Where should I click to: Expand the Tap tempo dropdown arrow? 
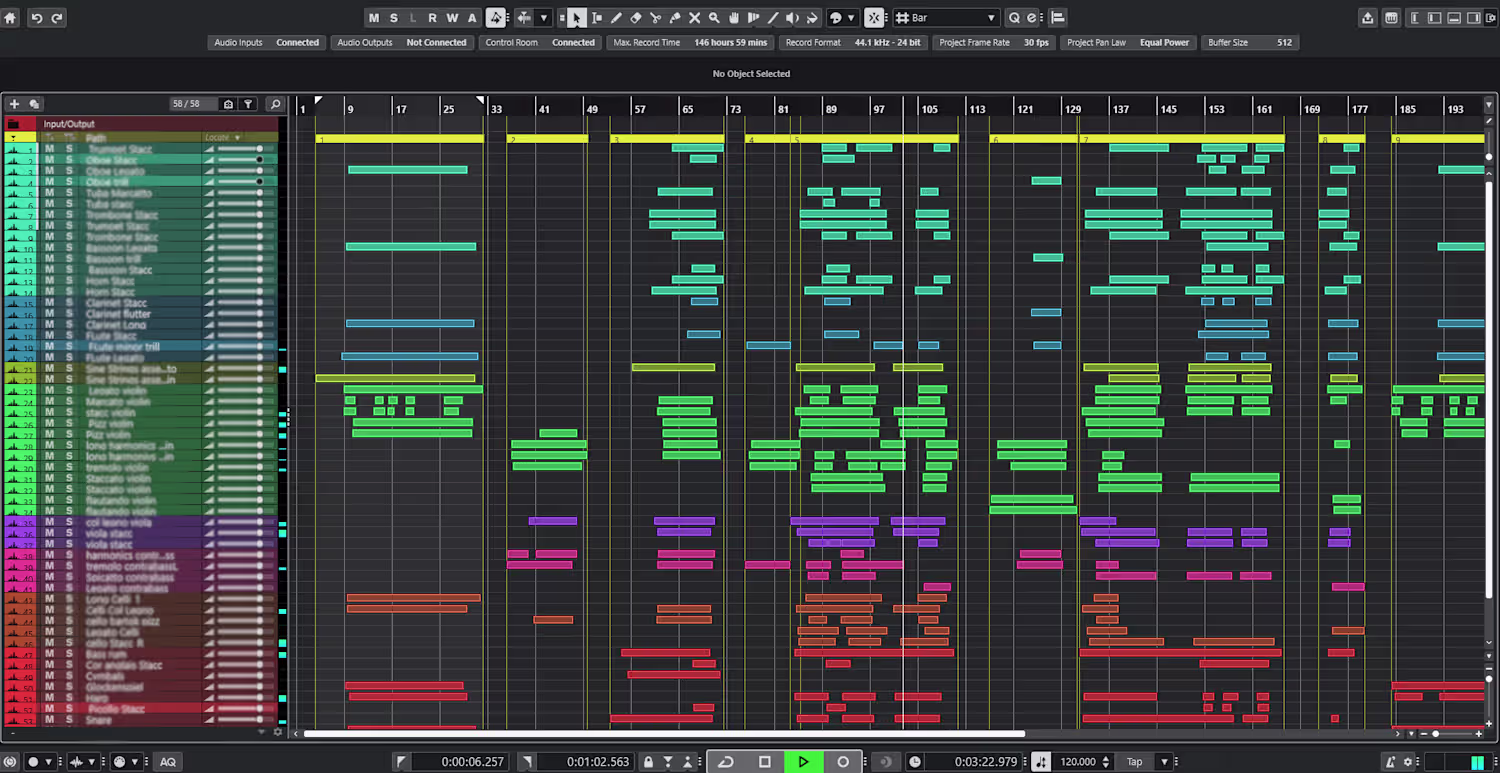coord(1164,762)
